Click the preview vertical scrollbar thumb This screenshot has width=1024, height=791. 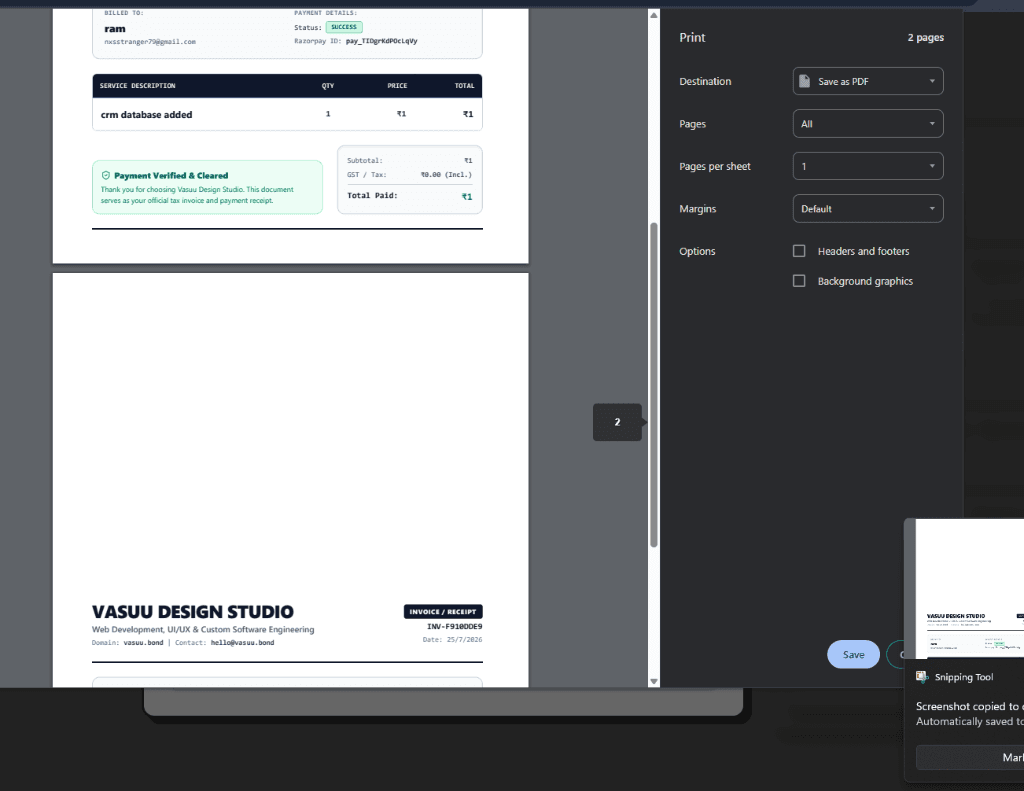(x=654, y=385)
